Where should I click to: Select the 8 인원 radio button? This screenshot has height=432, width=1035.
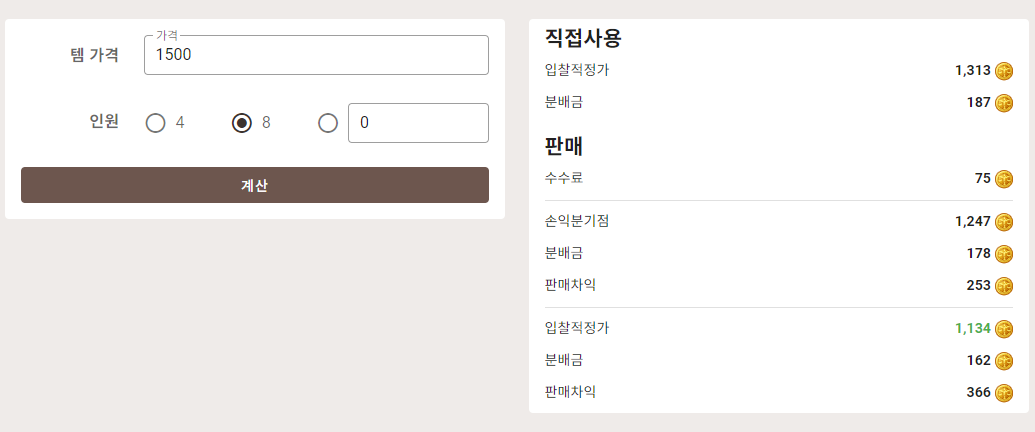(242, 123)
